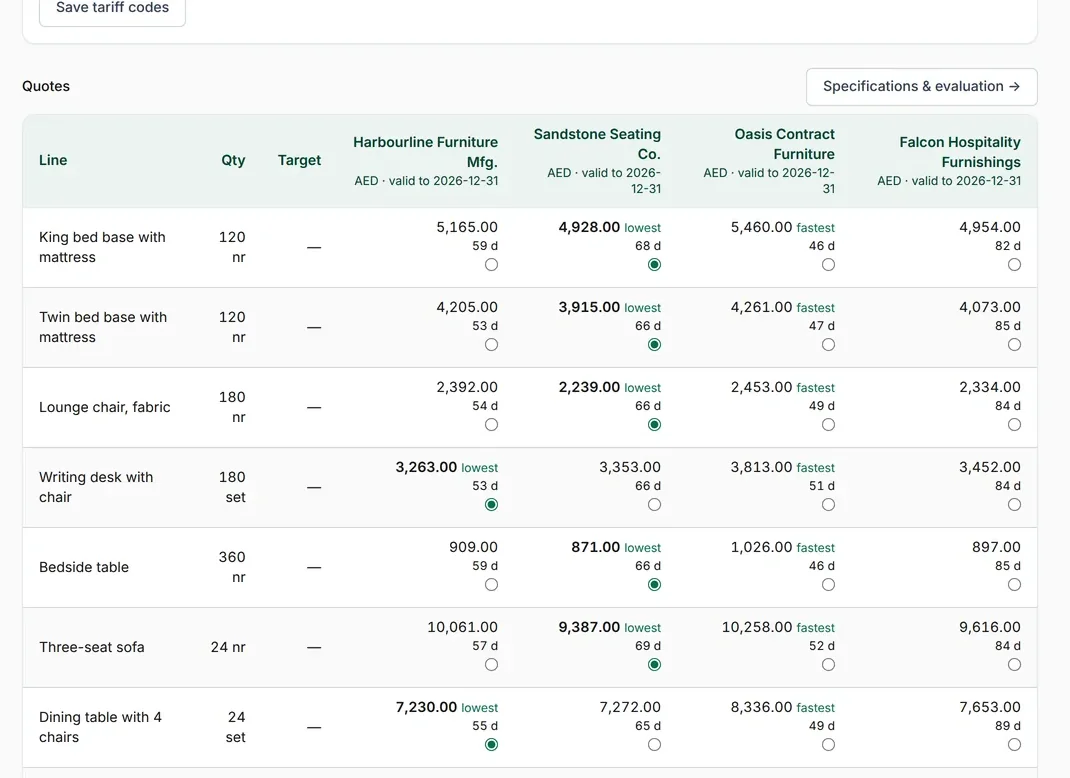
Task: Pick Falcon Hospitality quote for Bedside table
Action: coord(1015,584)
